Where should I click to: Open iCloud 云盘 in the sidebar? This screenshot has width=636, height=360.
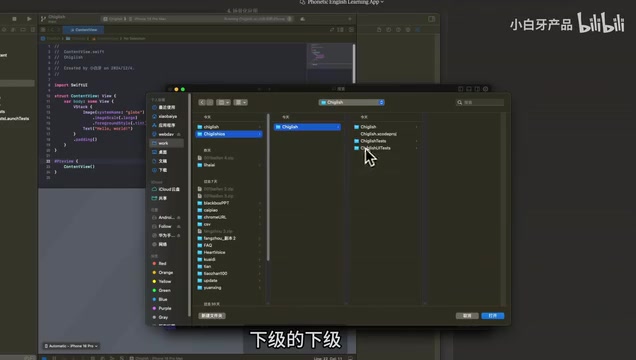(166, 189)
